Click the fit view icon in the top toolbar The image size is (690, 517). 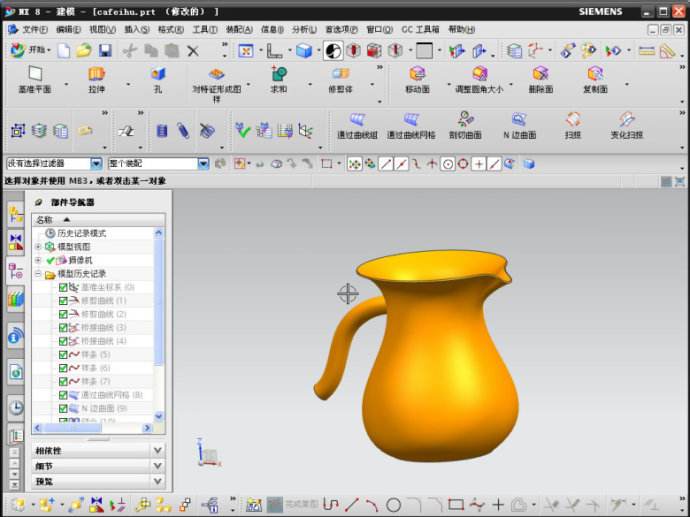(246, 51)
